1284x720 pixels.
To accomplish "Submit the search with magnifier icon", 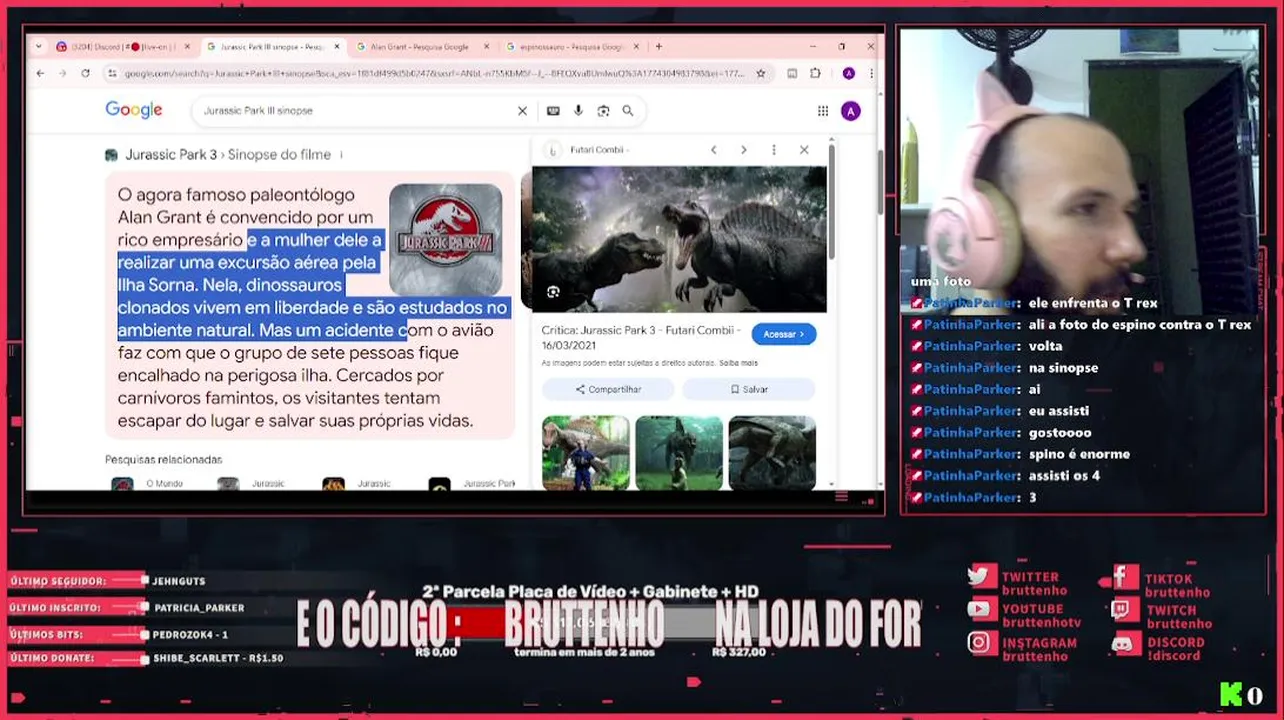I will [x=628, y=111].
